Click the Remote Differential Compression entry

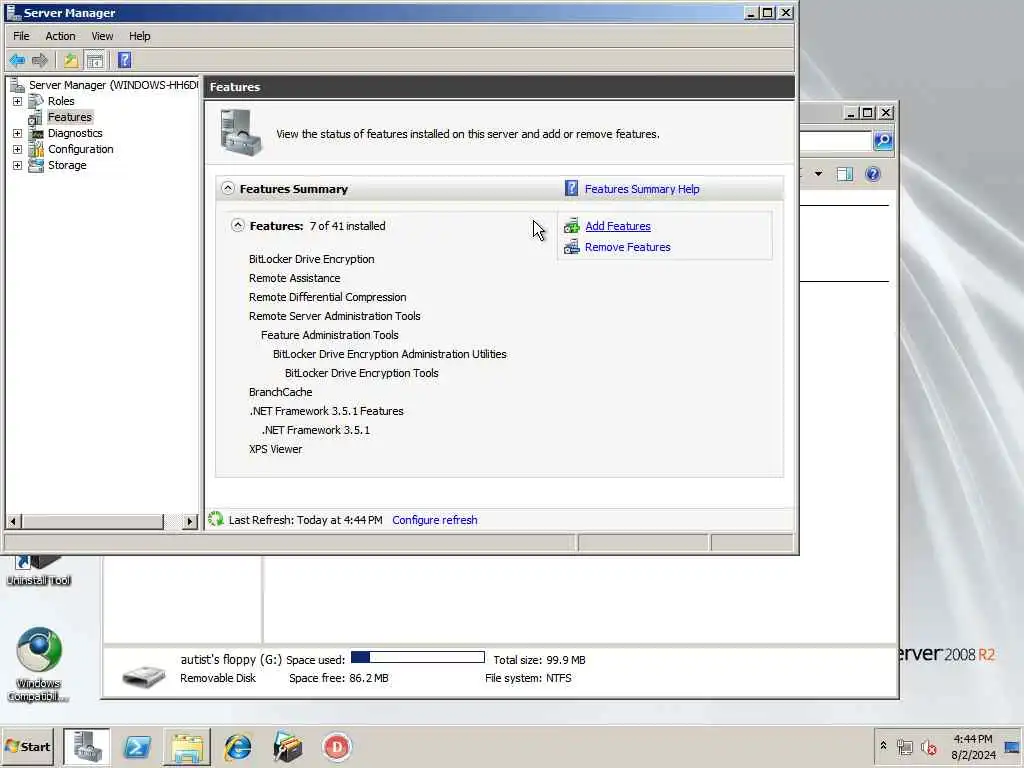[328, 297]
